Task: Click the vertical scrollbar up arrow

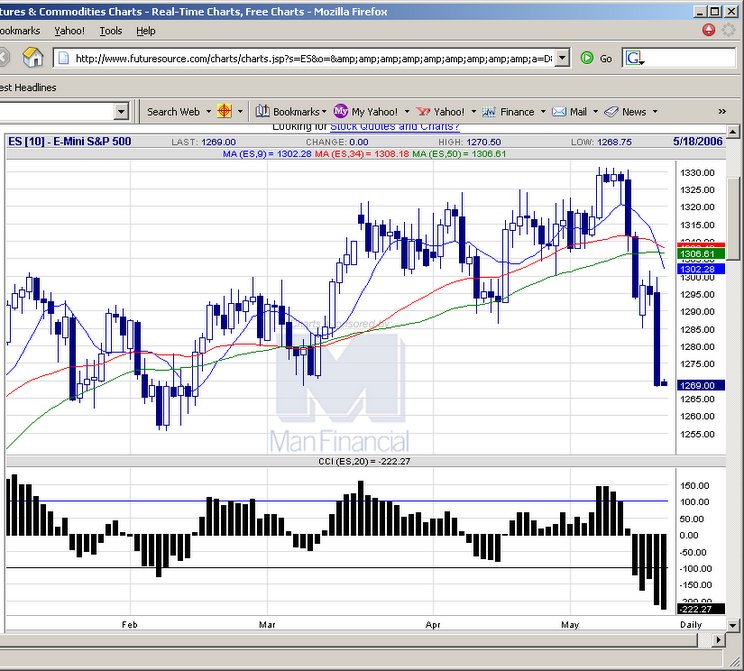Action: click(x=733, y=131)
